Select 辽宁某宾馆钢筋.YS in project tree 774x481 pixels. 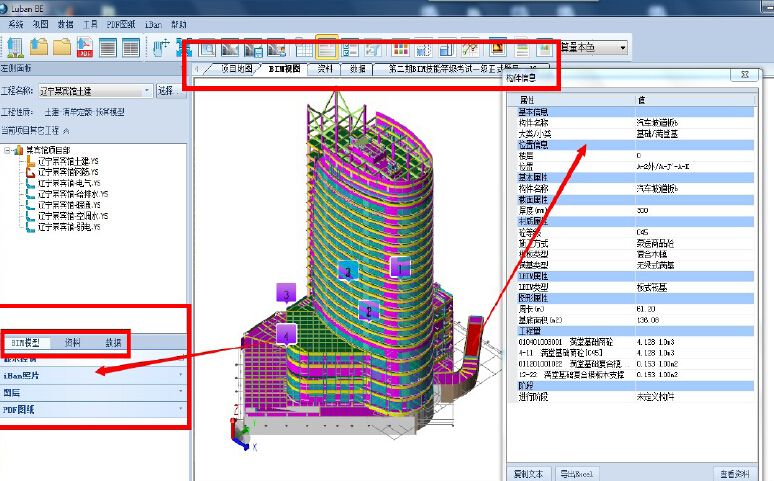68,172
